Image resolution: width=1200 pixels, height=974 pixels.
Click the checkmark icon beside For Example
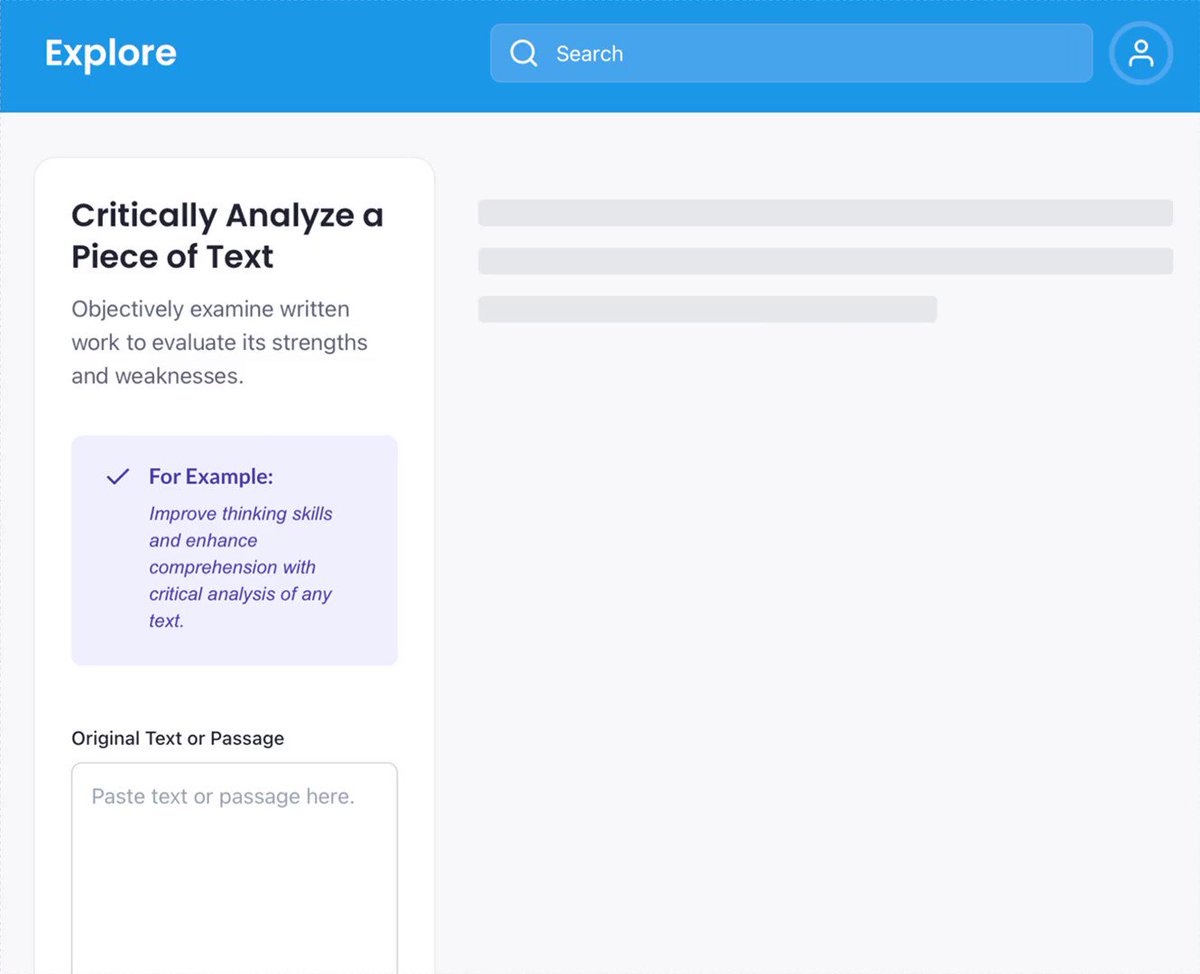(118, 477)
